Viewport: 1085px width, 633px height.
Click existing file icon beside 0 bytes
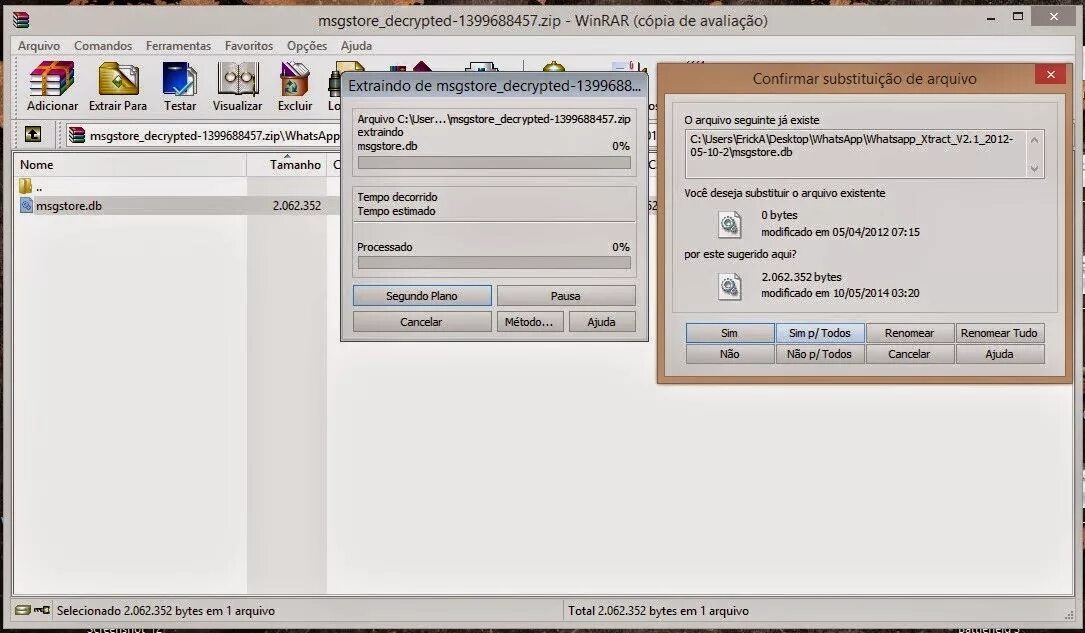(729, 224)
